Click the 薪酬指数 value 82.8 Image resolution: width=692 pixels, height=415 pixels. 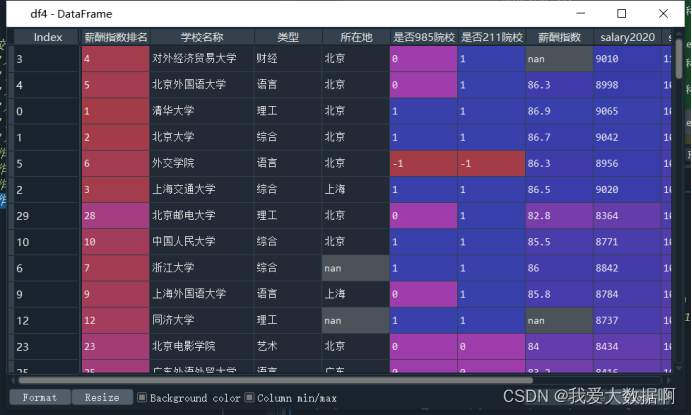point(559,215)
